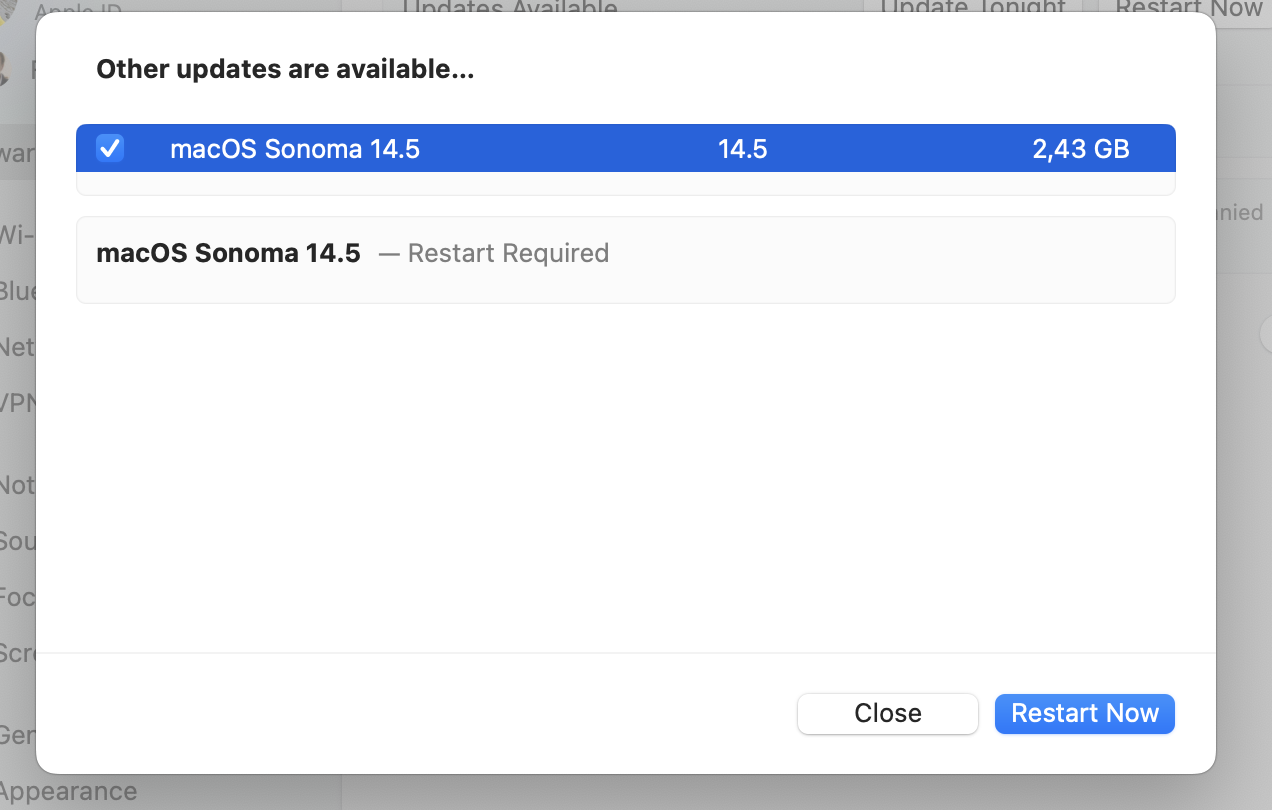Open Appearance in the settings sidebar
1272x810 pixels.
pyautogui.click(x=68, y=792)
